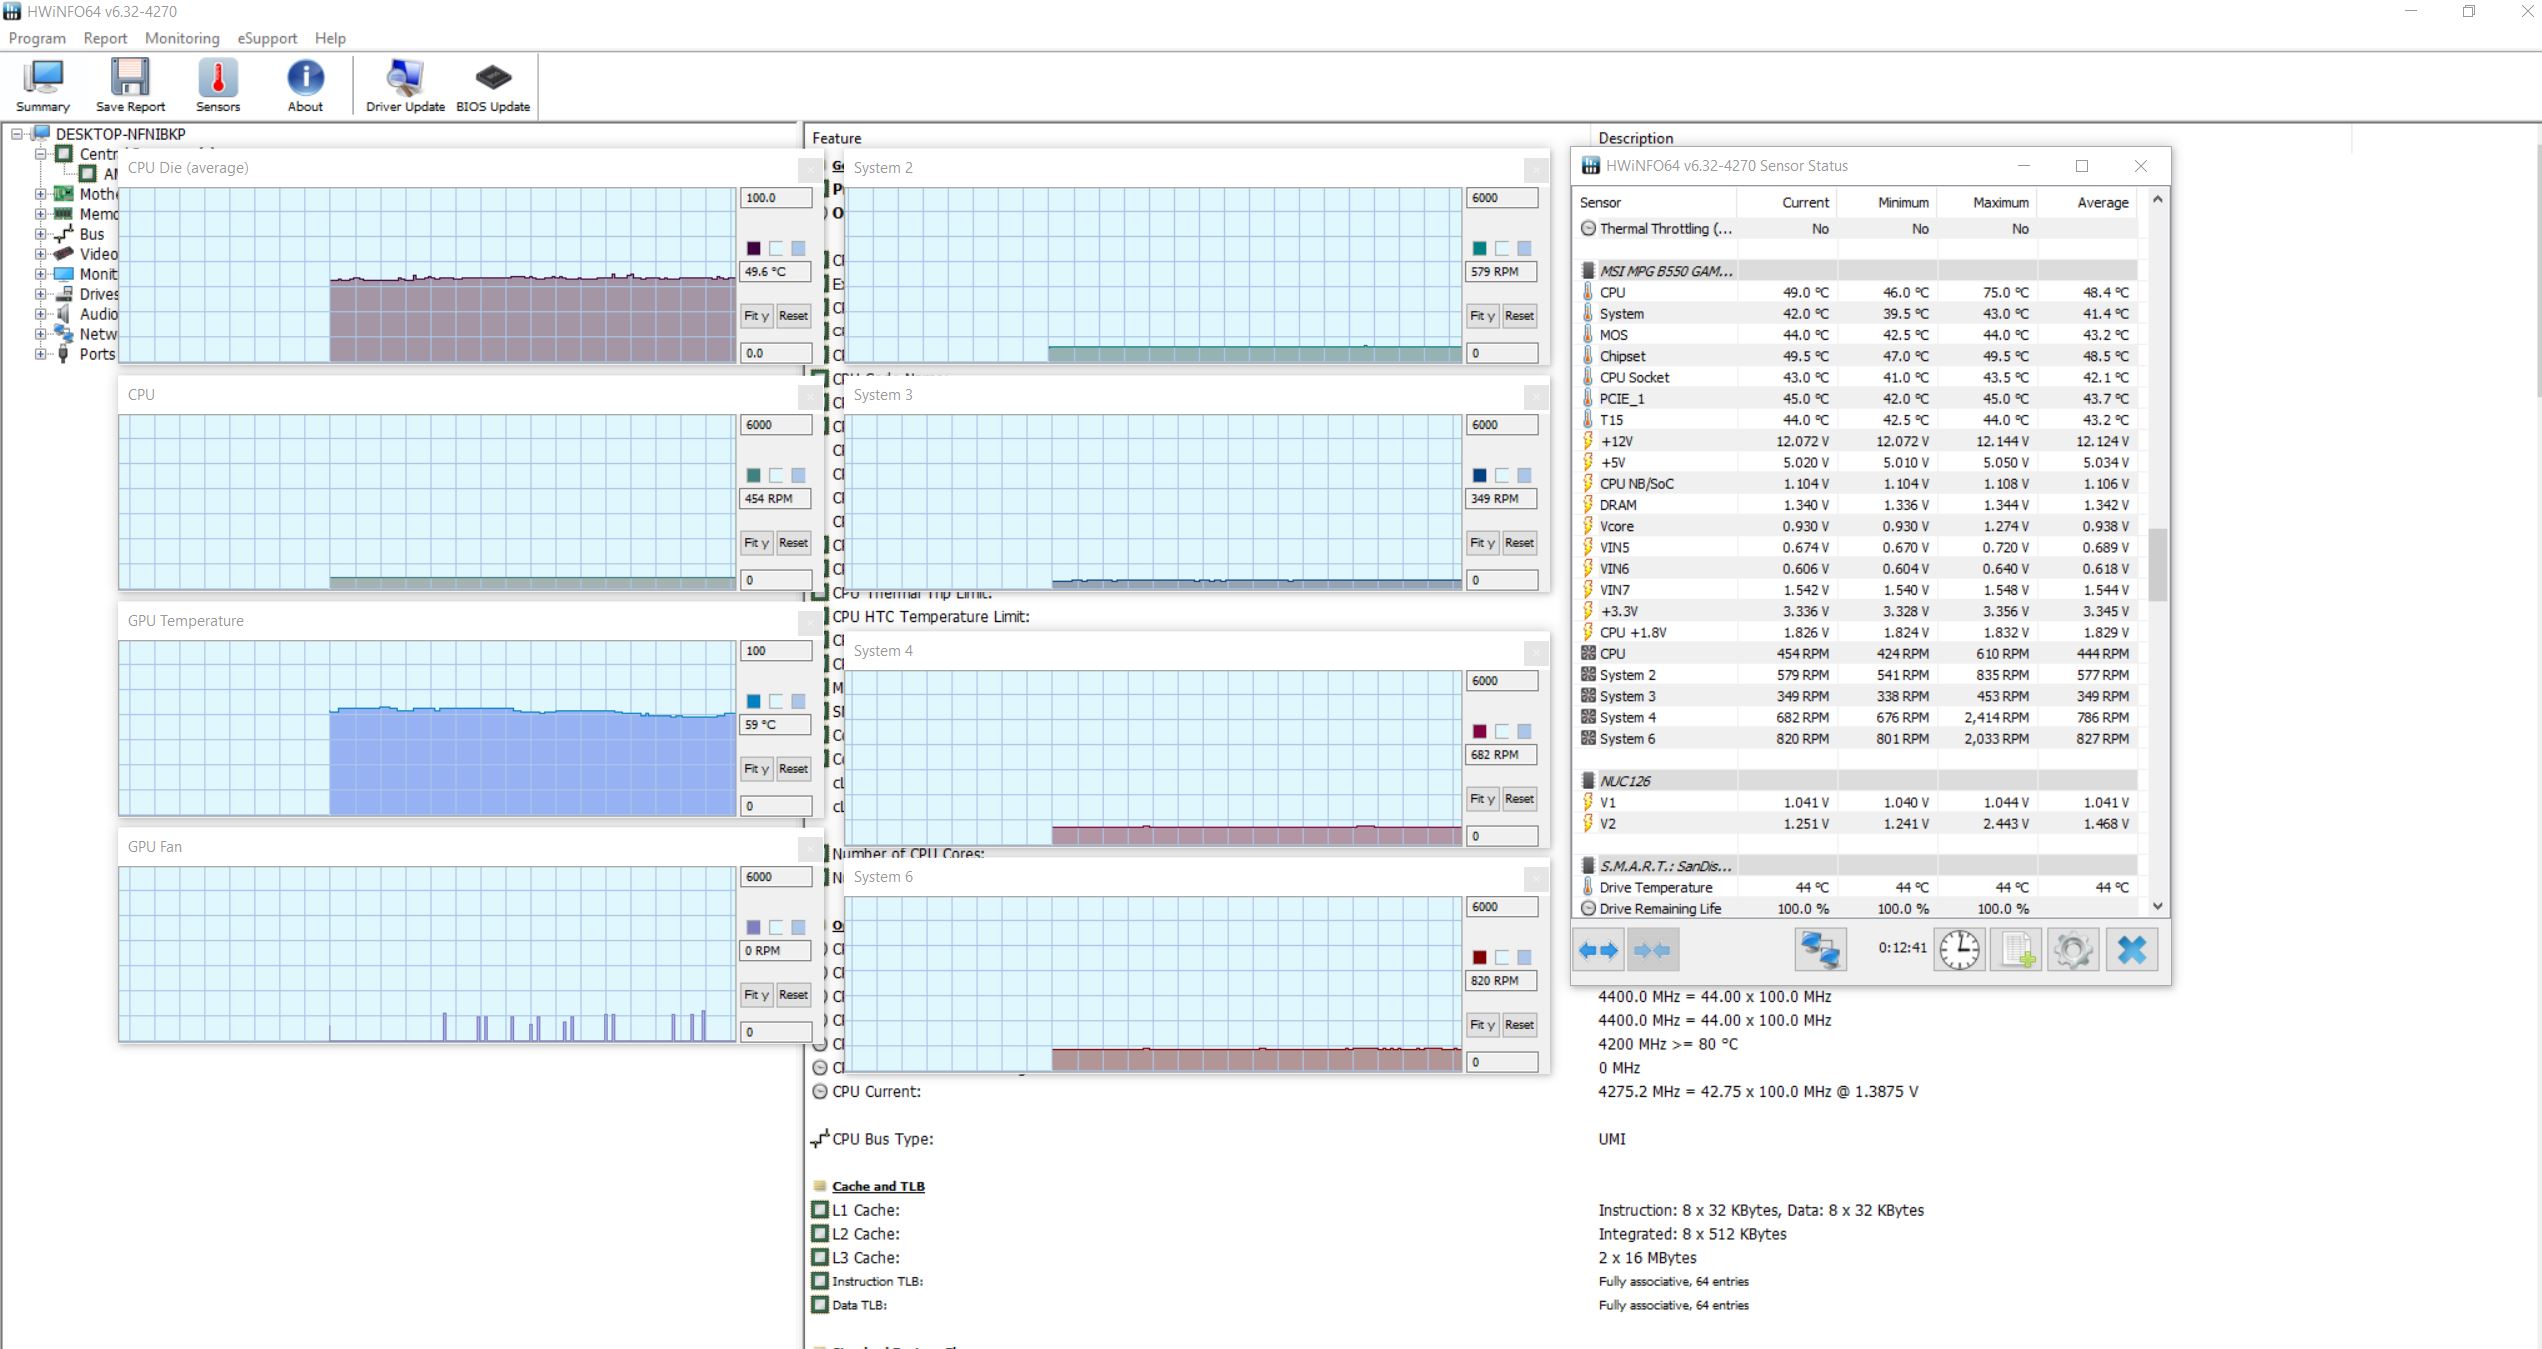Start logging using the clock icon
Image resolution: width=2542 pixels, height=1349 pixels.
(1959, 949)
